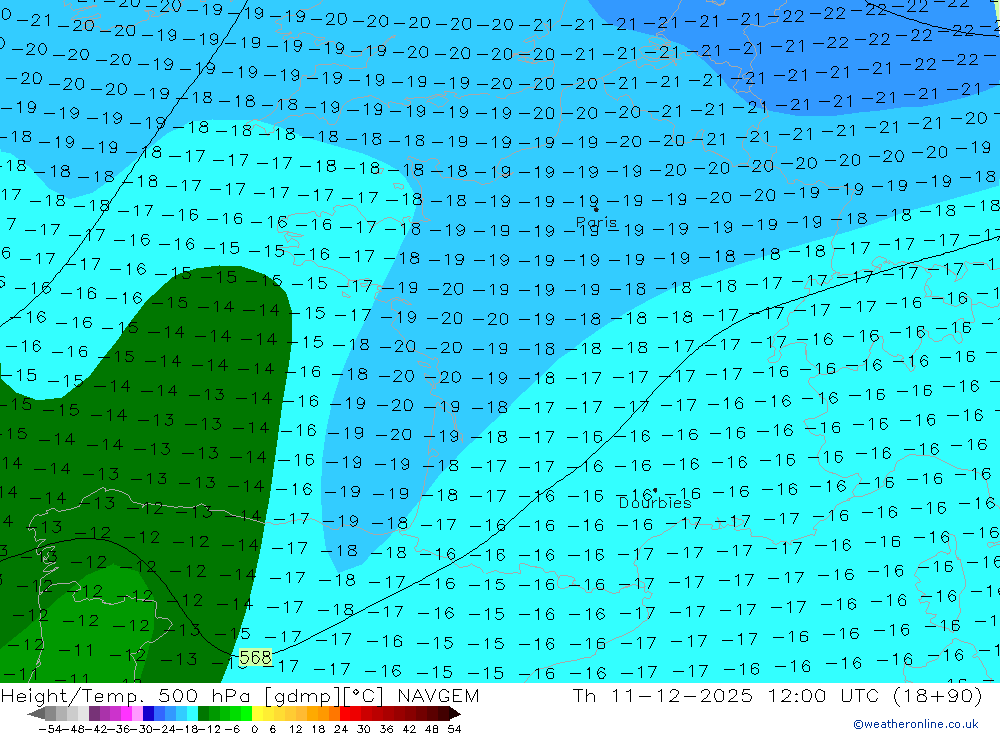Screen dimensions: 1000x733
Task: Click the '54' legend scale maximum value
Action: [x=454, y=729]
